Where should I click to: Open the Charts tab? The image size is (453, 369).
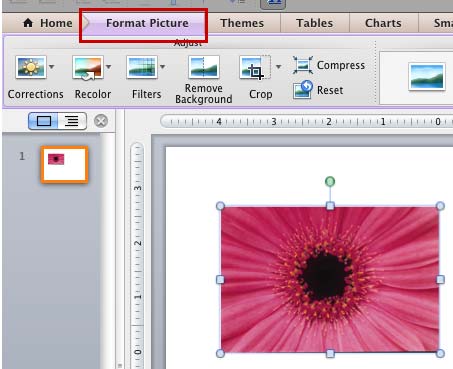(383, 23)
